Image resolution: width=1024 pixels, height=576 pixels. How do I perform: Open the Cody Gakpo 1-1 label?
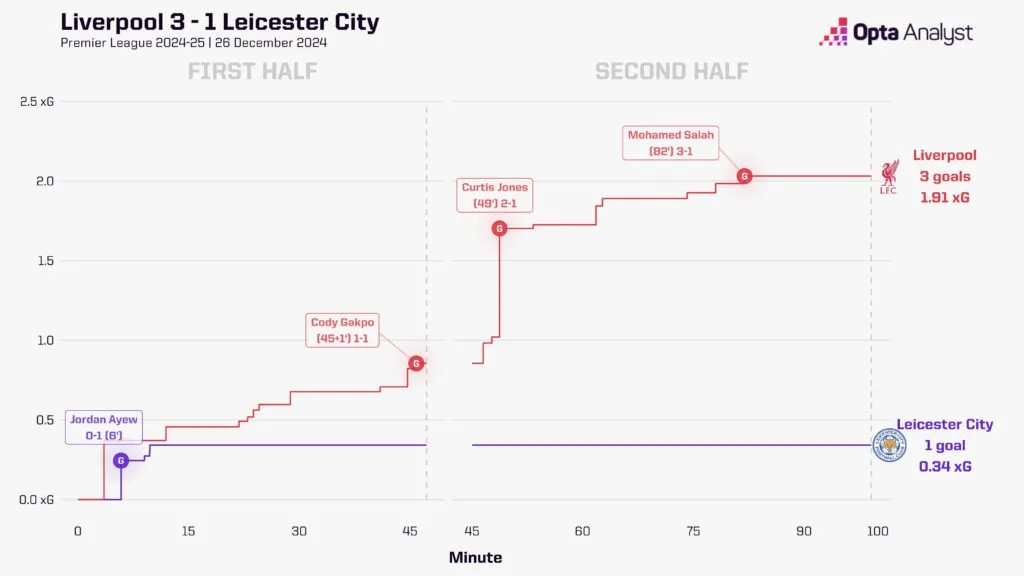pos(342,330)
